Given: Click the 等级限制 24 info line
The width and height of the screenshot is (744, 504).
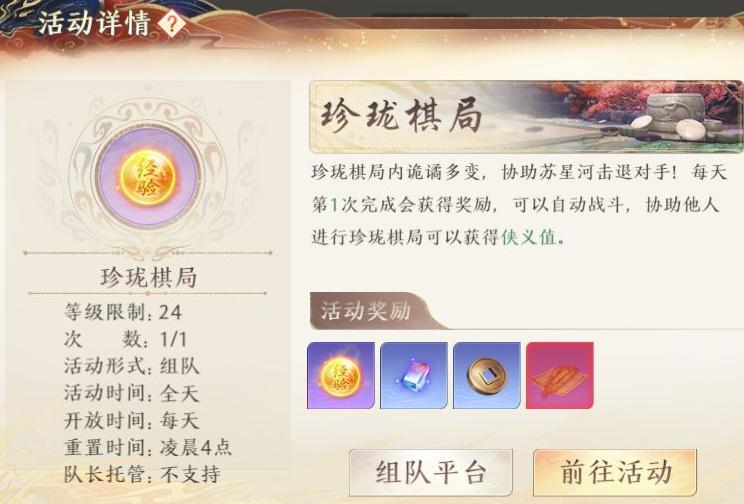Looking at the screenshot, I should pyautogui.click(x=123, y=312).
